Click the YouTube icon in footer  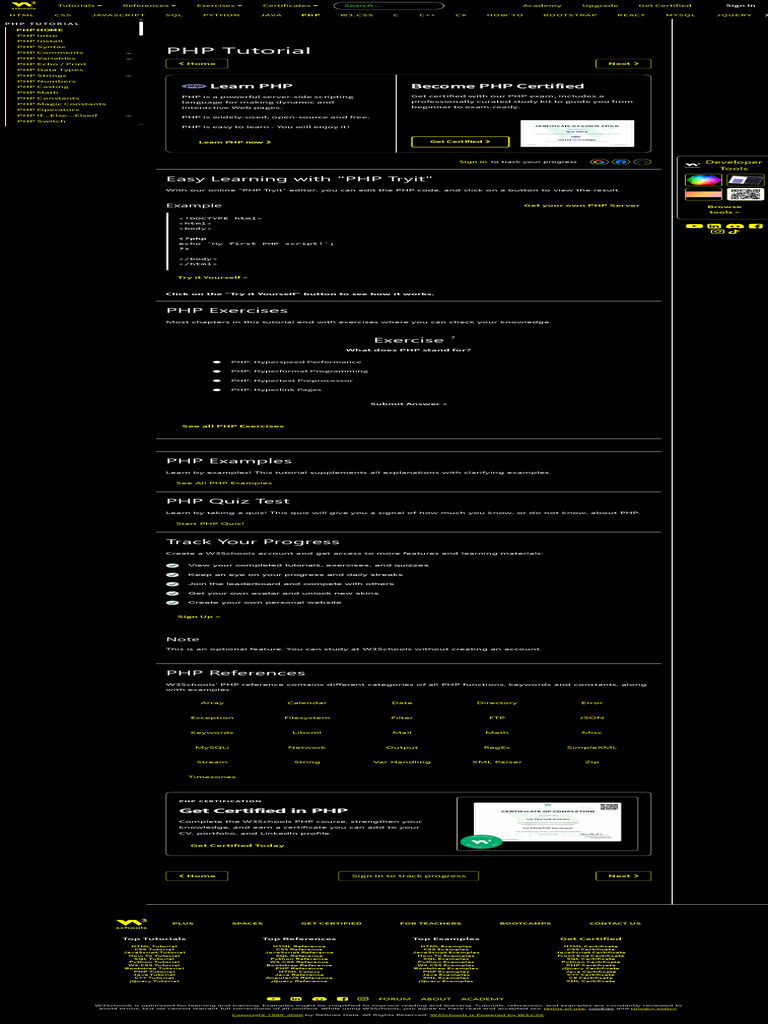[x=274, y=999]
